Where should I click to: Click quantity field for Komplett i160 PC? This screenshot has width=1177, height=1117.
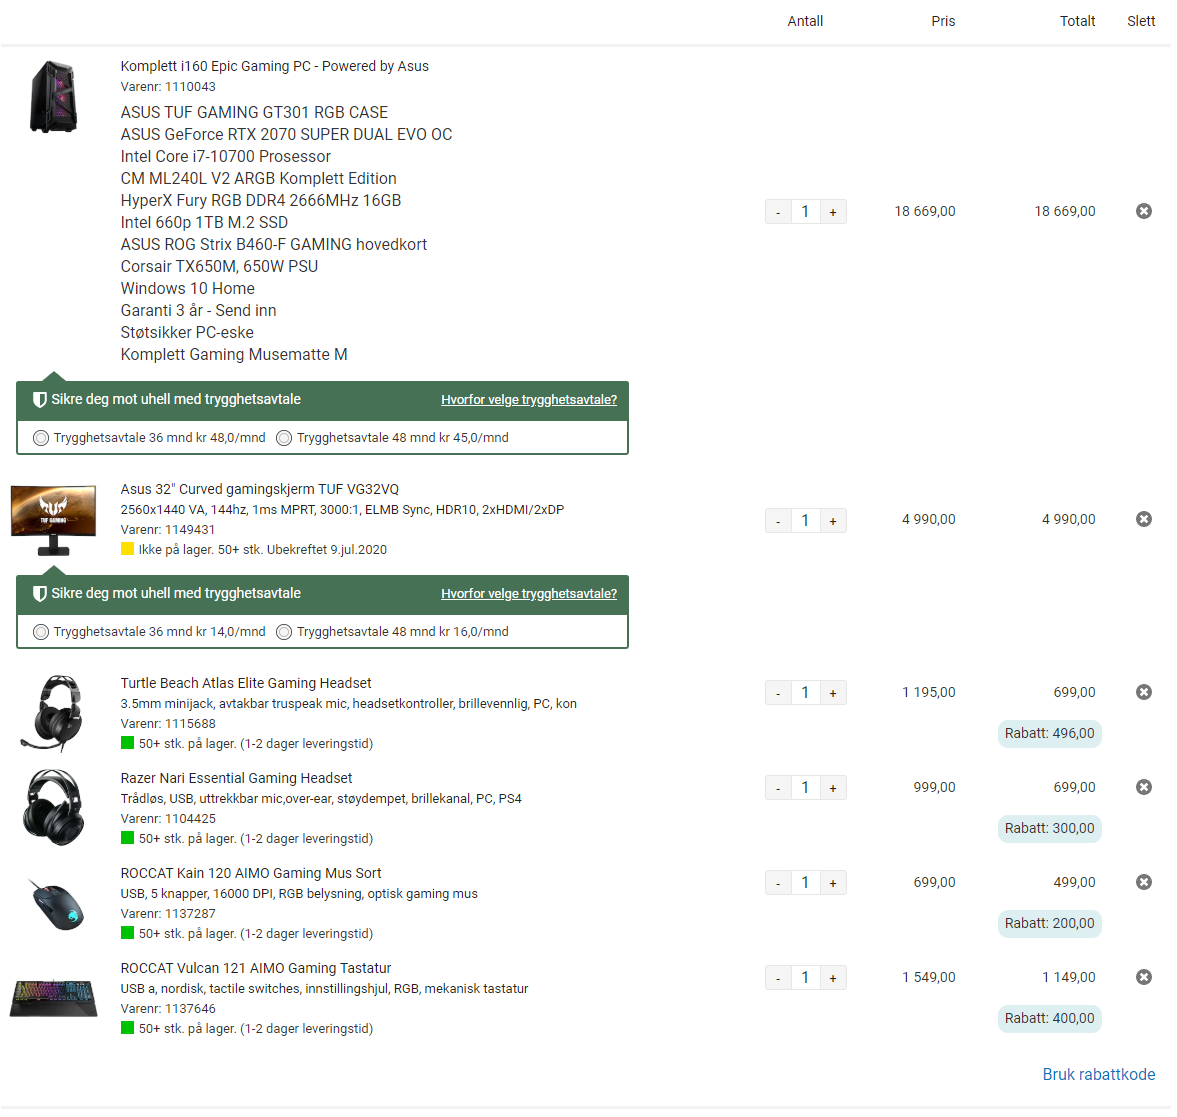point(805,212)
